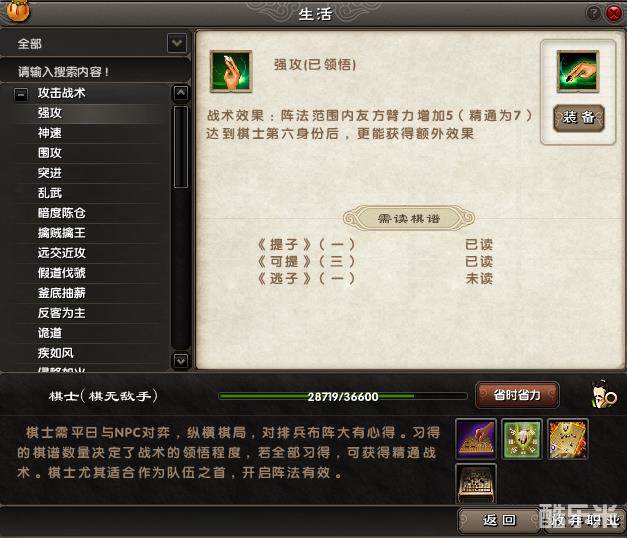Viewport: 627px width, 538px height.
Task: Click the 装备 button
Action: coord(578,118)
